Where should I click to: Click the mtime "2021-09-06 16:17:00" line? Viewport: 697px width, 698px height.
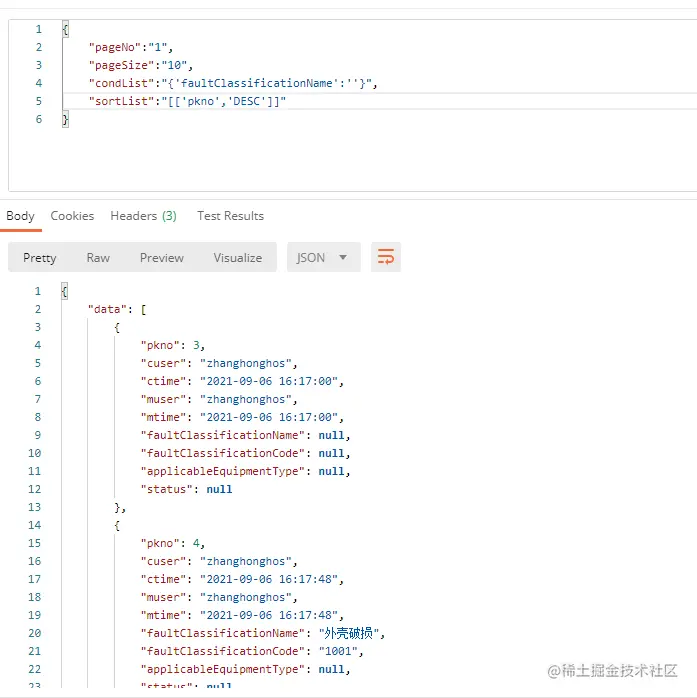pyautogui.click(x=242, y=418)
